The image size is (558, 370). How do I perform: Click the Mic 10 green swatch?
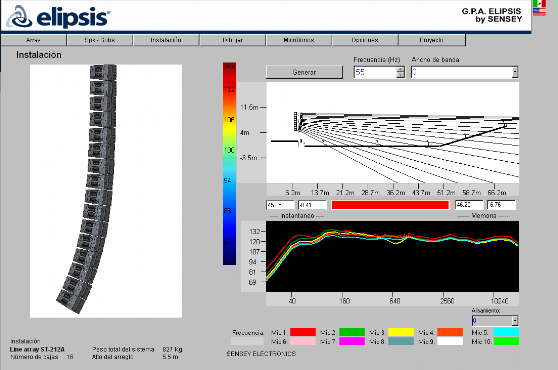point(506,341)
